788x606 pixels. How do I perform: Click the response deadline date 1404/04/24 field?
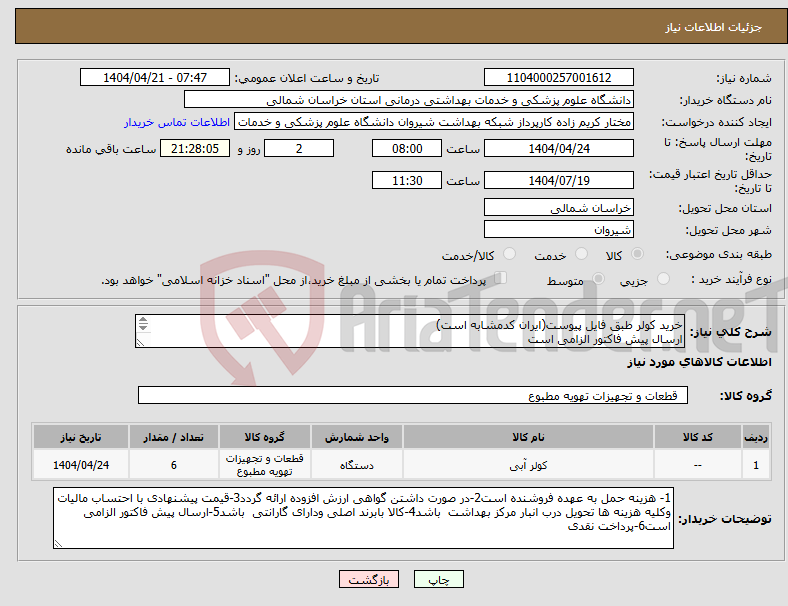point(559,148)
